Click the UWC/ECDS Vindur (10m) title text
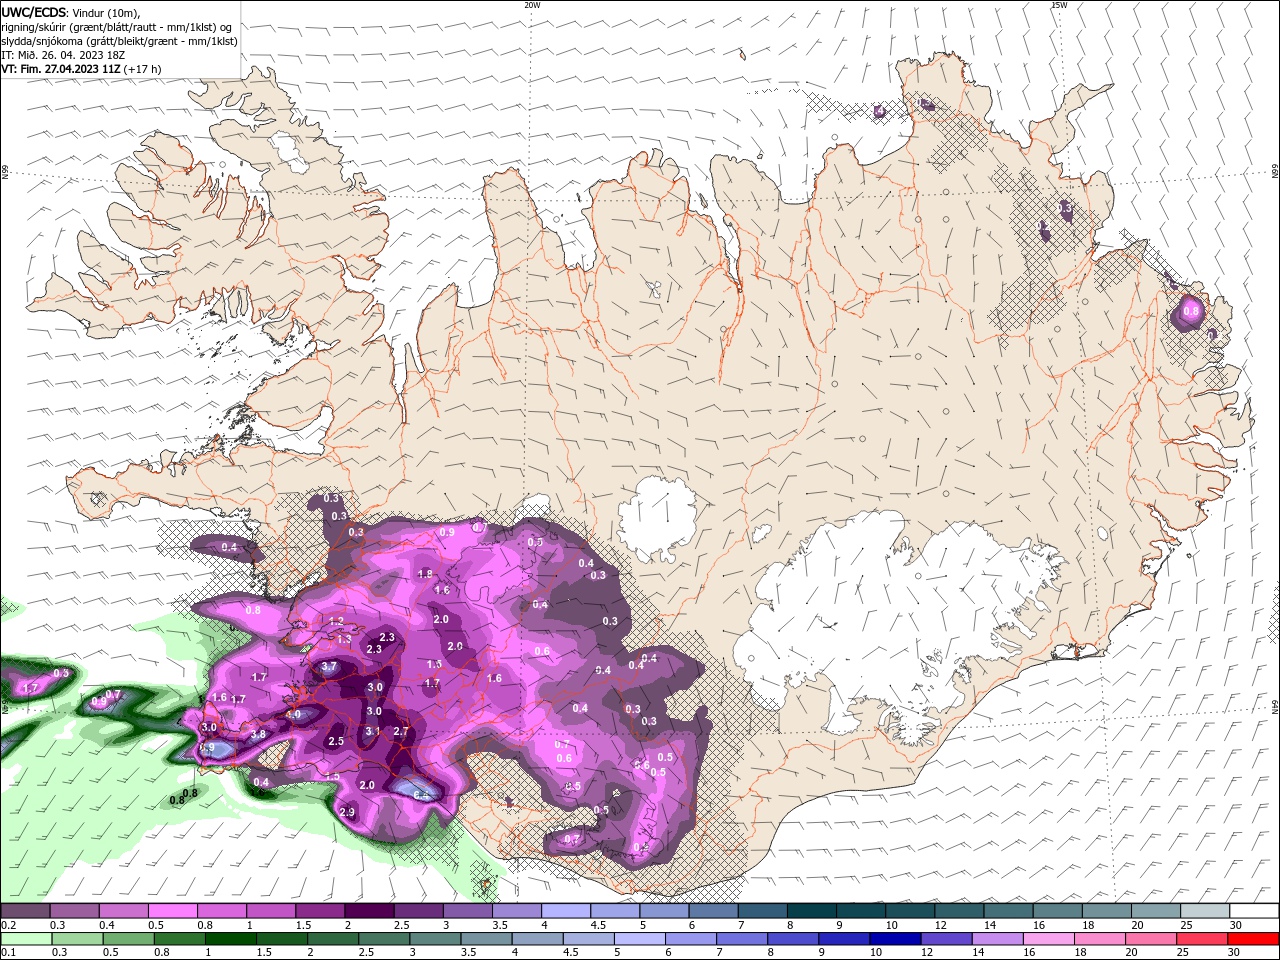Screen dimensions: 1280x960 tap(71, 12)
